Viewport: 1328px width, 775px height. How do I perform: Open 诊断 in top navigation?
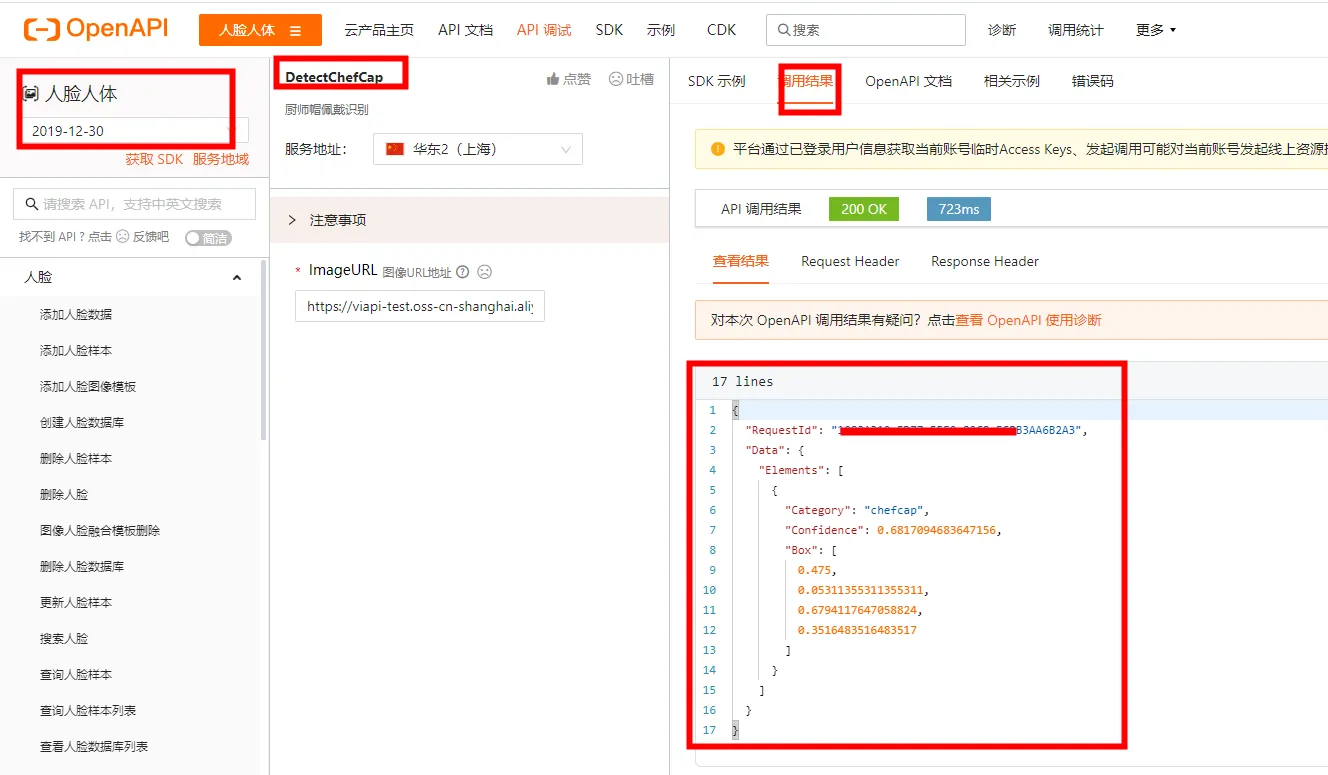[1002, 30]
